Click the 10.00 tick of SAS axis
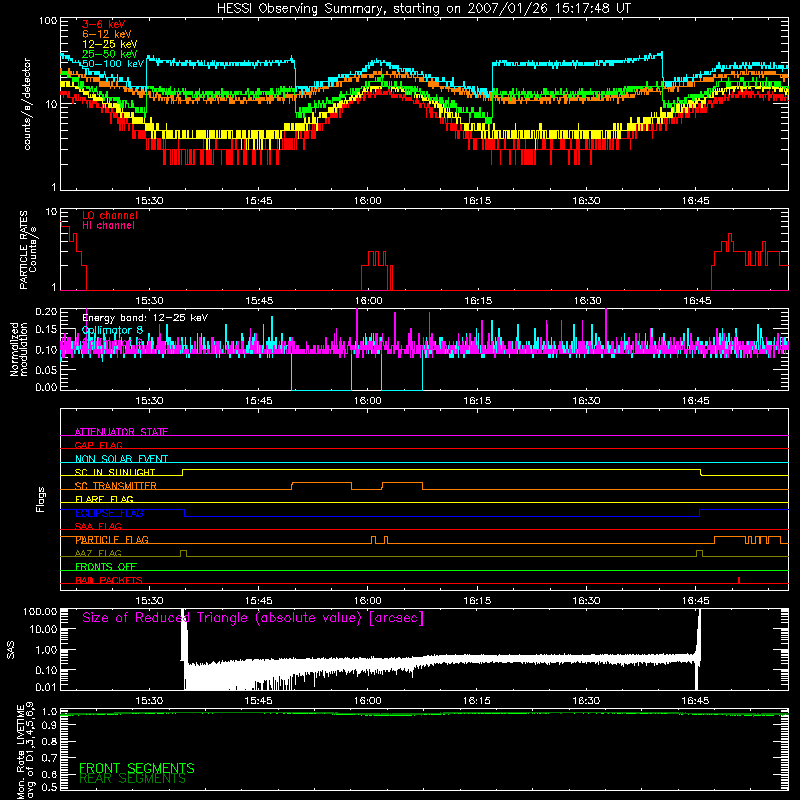Screen dimensions: 800x800 point(43,629)
